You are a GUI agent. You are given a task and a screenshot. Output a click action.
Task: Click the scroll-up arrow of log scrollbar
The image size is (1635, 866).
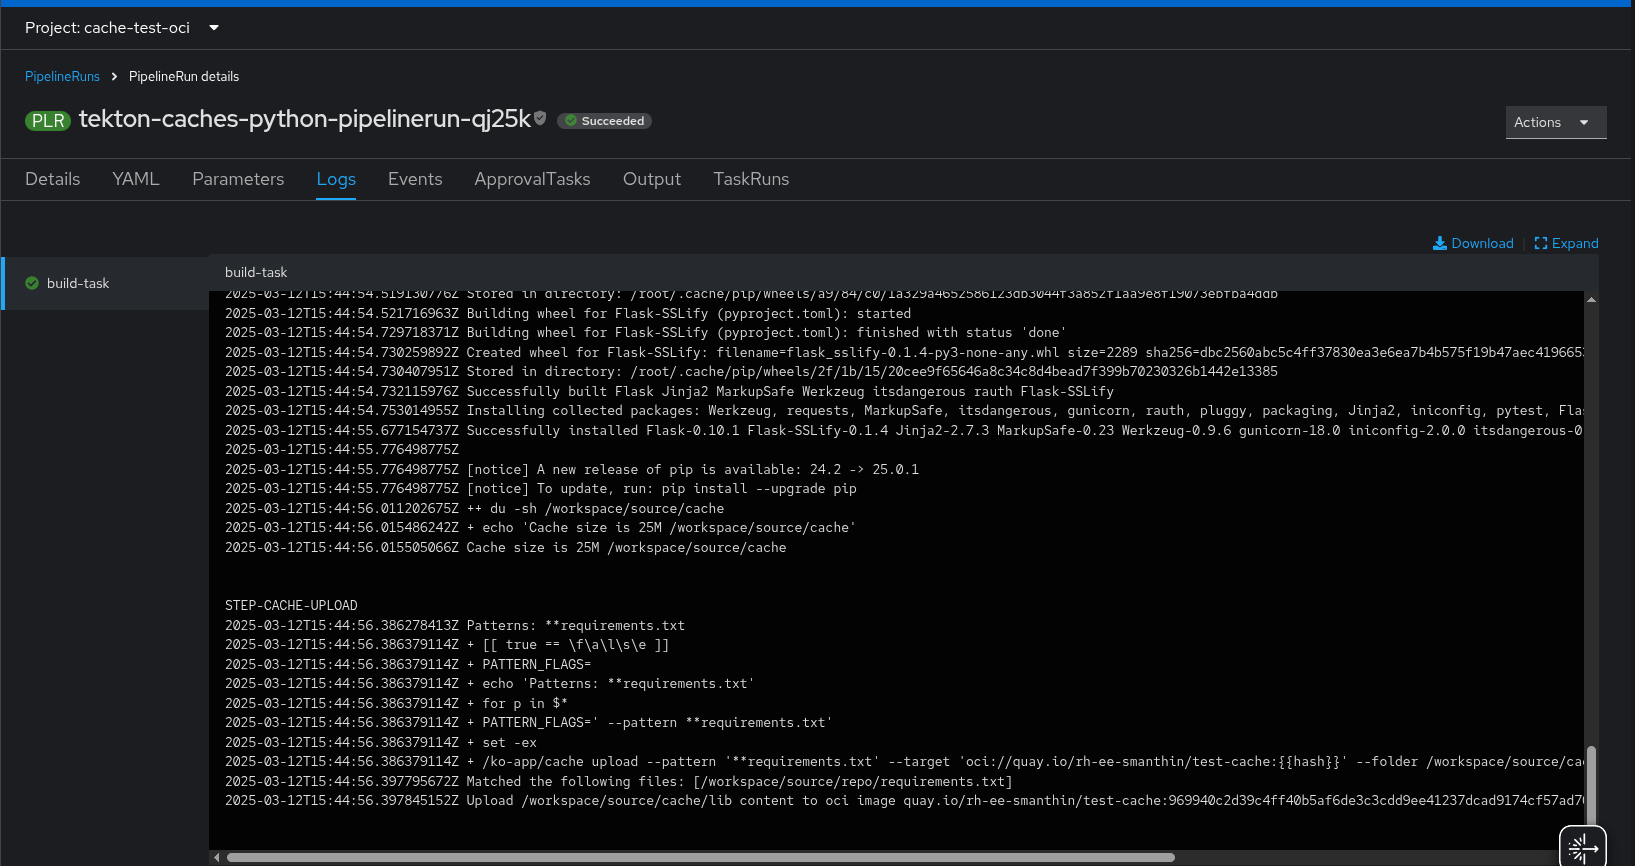(x=1591, y=299)
